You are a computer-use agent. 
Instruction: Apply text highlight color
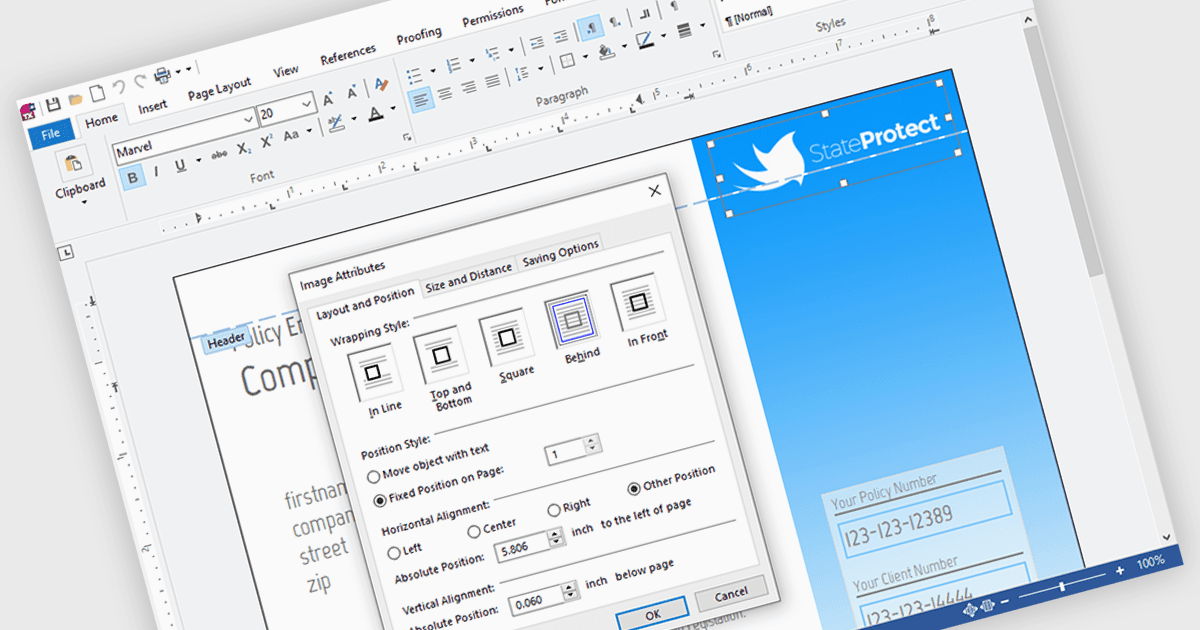tap(336, 124)
